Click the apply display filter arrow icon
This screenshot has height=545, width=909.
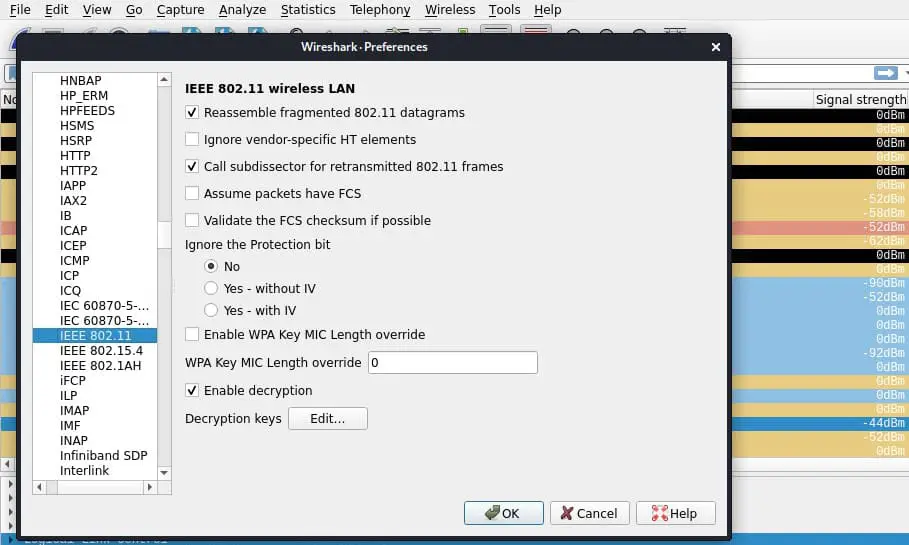tap(885, 73)
